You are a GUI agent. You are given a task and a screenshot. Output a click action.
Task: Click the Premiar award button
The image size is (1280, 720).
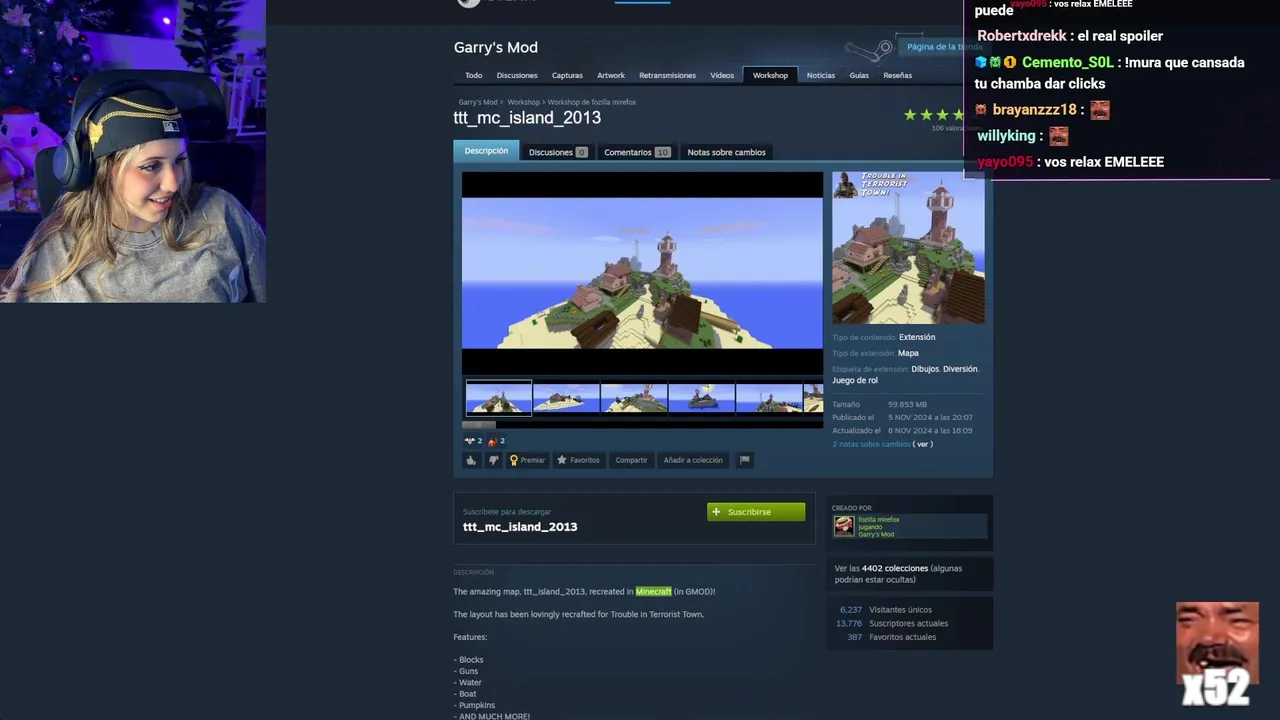(x=527, y=460)
